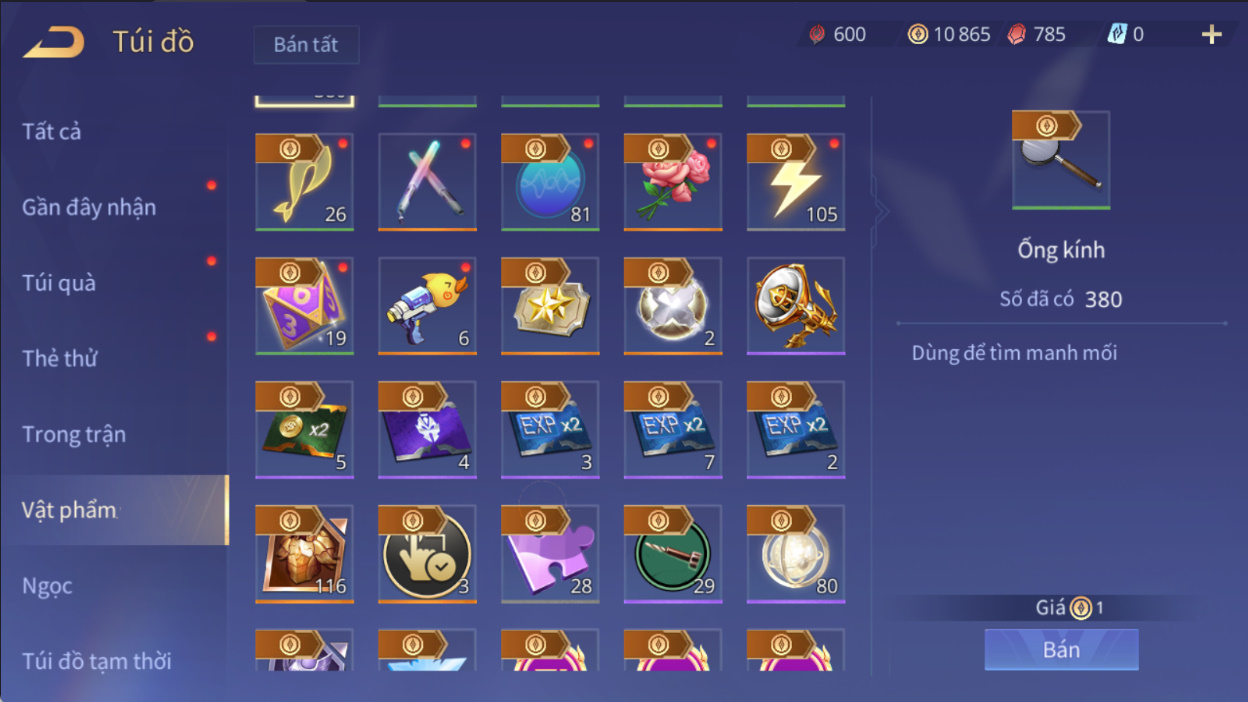The width and height of the screenshot is (1248, 702).
Task: Select the duck water gun item
Action: point(427,306)
